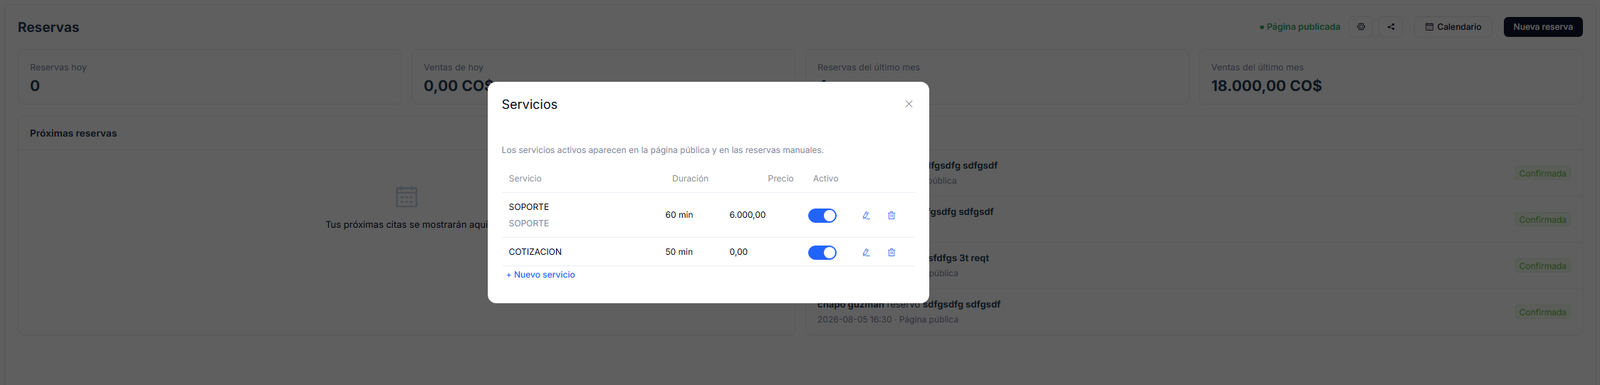Open settings gear icon in header
1600x385 pixels.
(1361, 27)
